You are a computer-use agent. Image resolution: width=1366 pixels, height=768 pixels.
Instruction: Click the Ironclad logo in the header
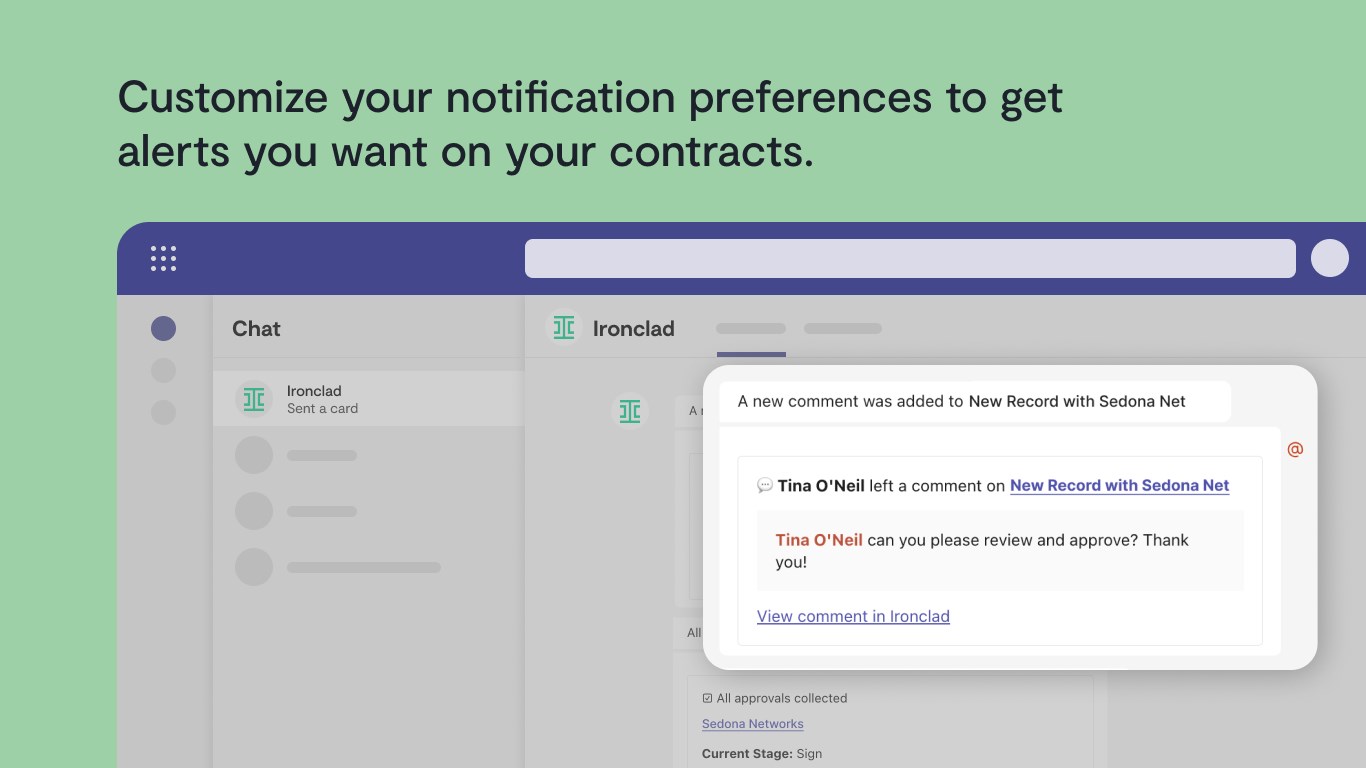564,328
